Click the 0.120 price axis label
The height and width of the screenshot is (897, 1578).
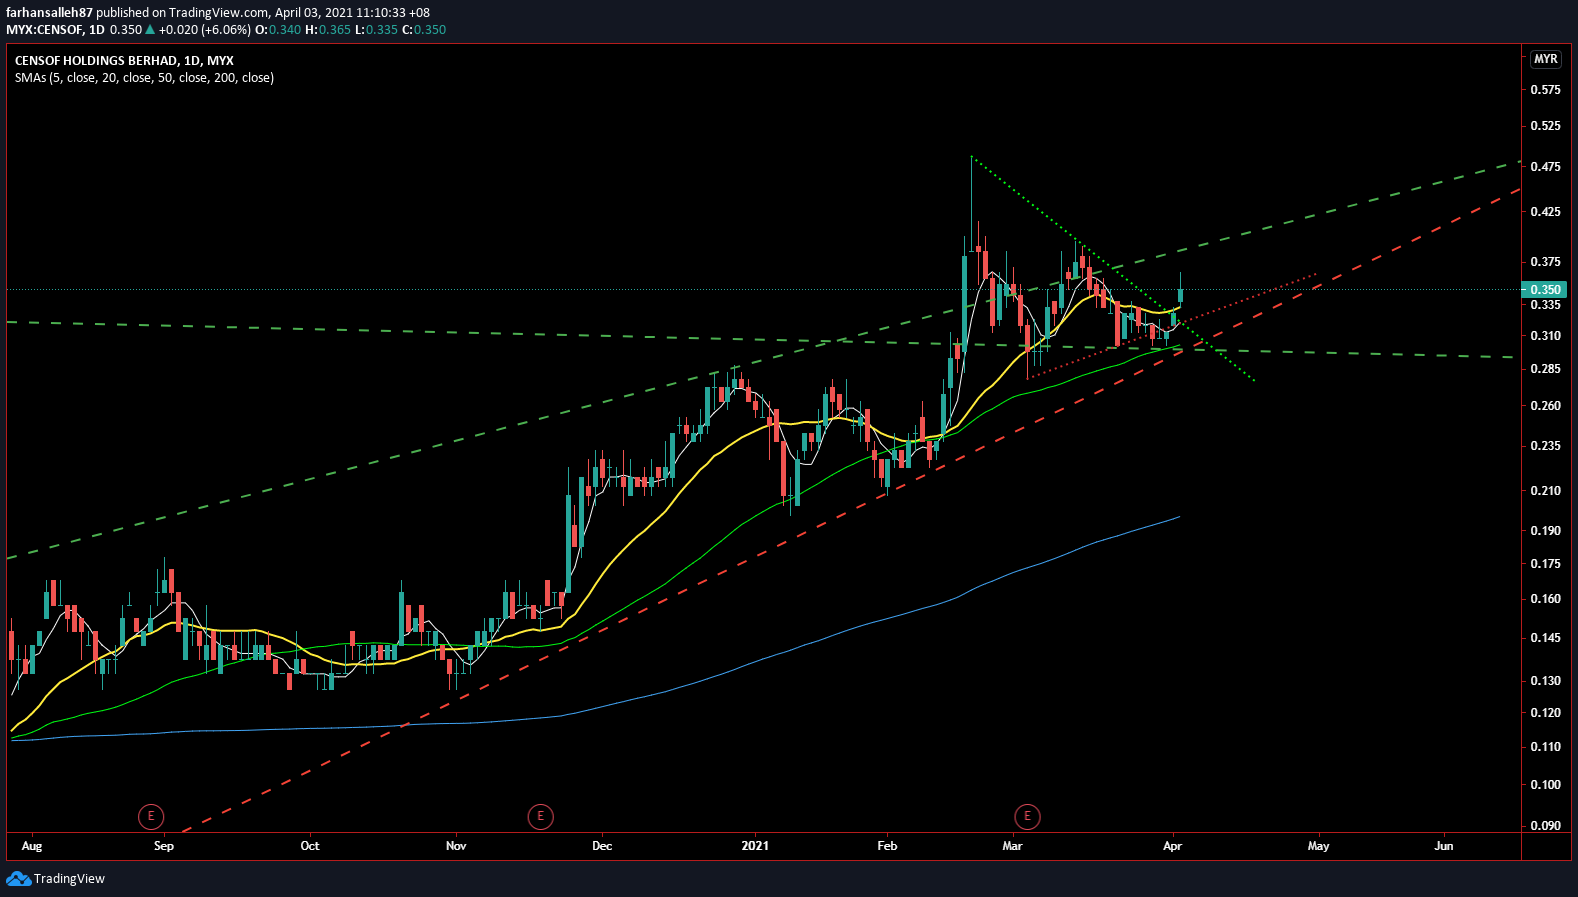point(1545,713)
